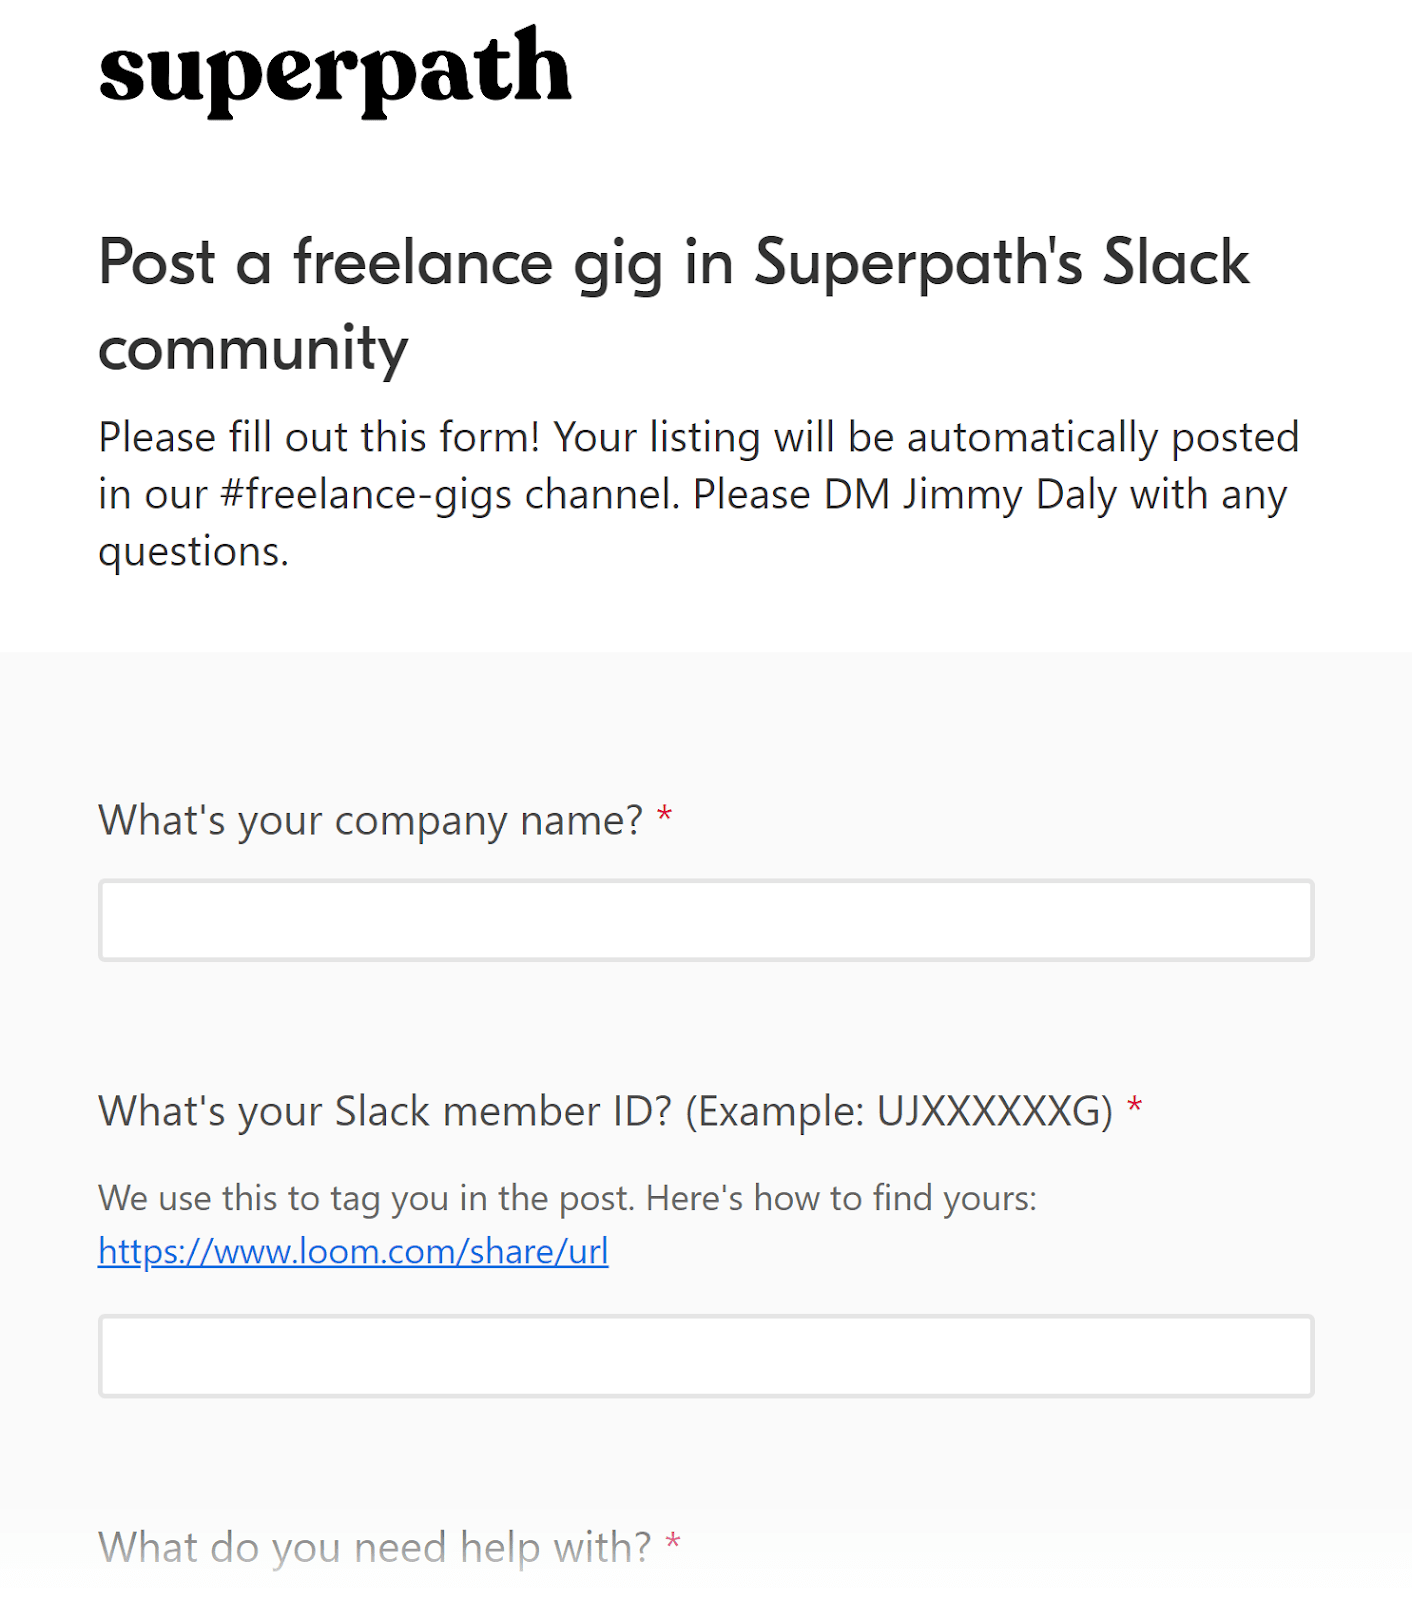
Task: Click the word "community" in the heading
Action: pyautogui.click(x=252, y=348)
